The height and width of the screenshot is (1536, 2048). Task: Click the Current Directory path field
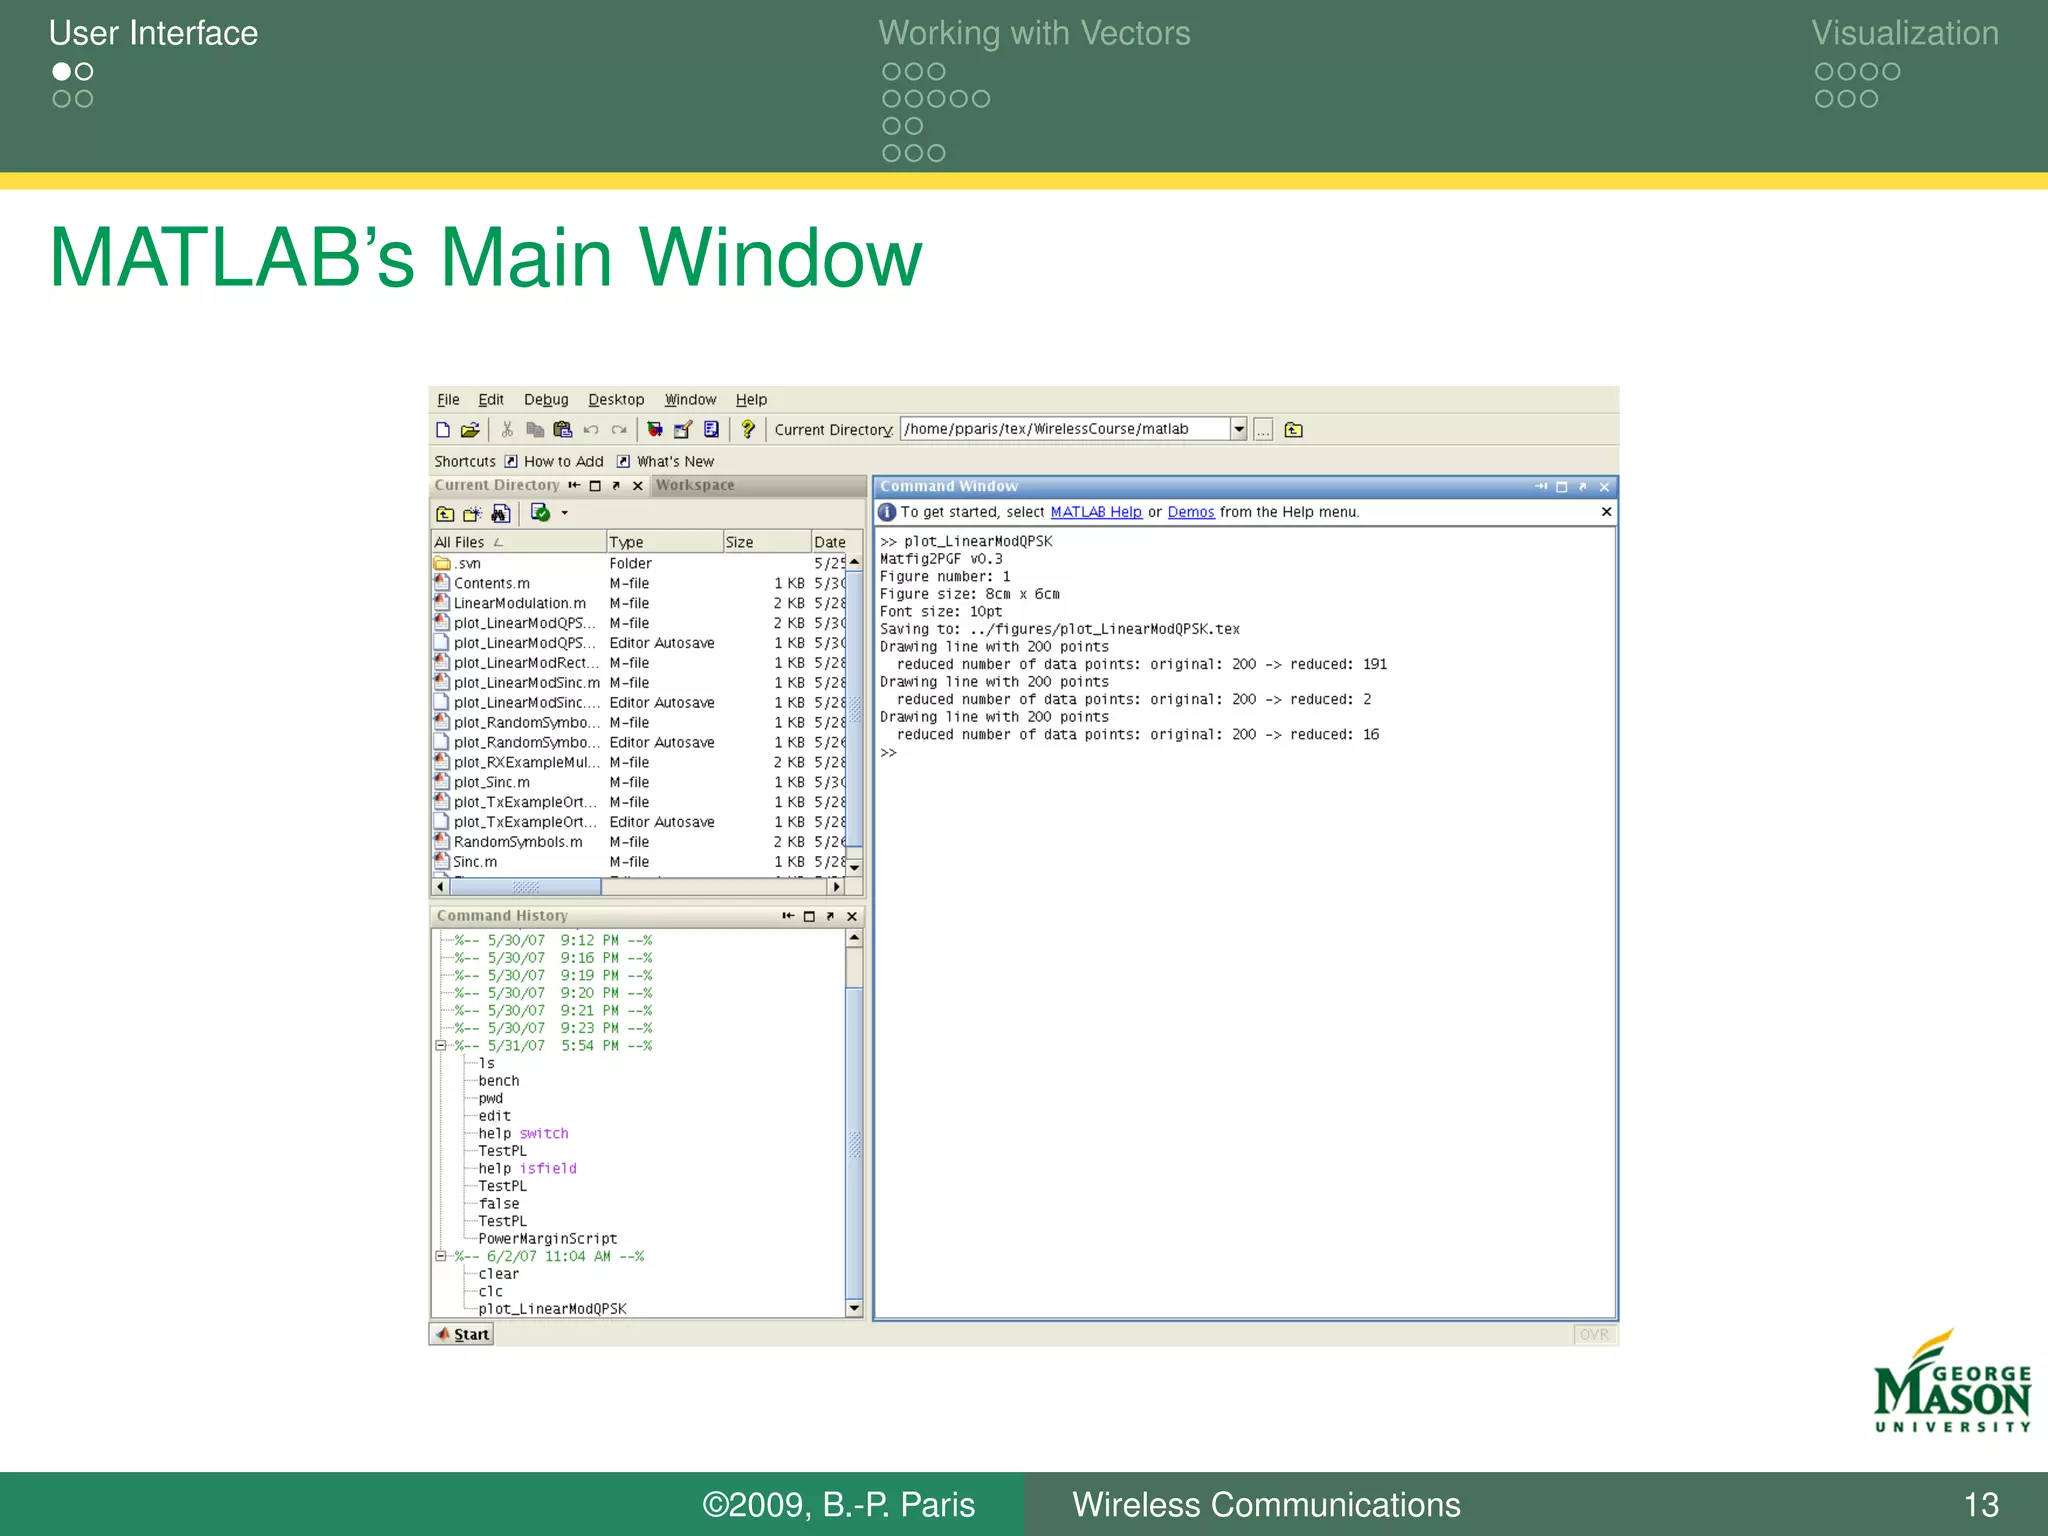1066,429
